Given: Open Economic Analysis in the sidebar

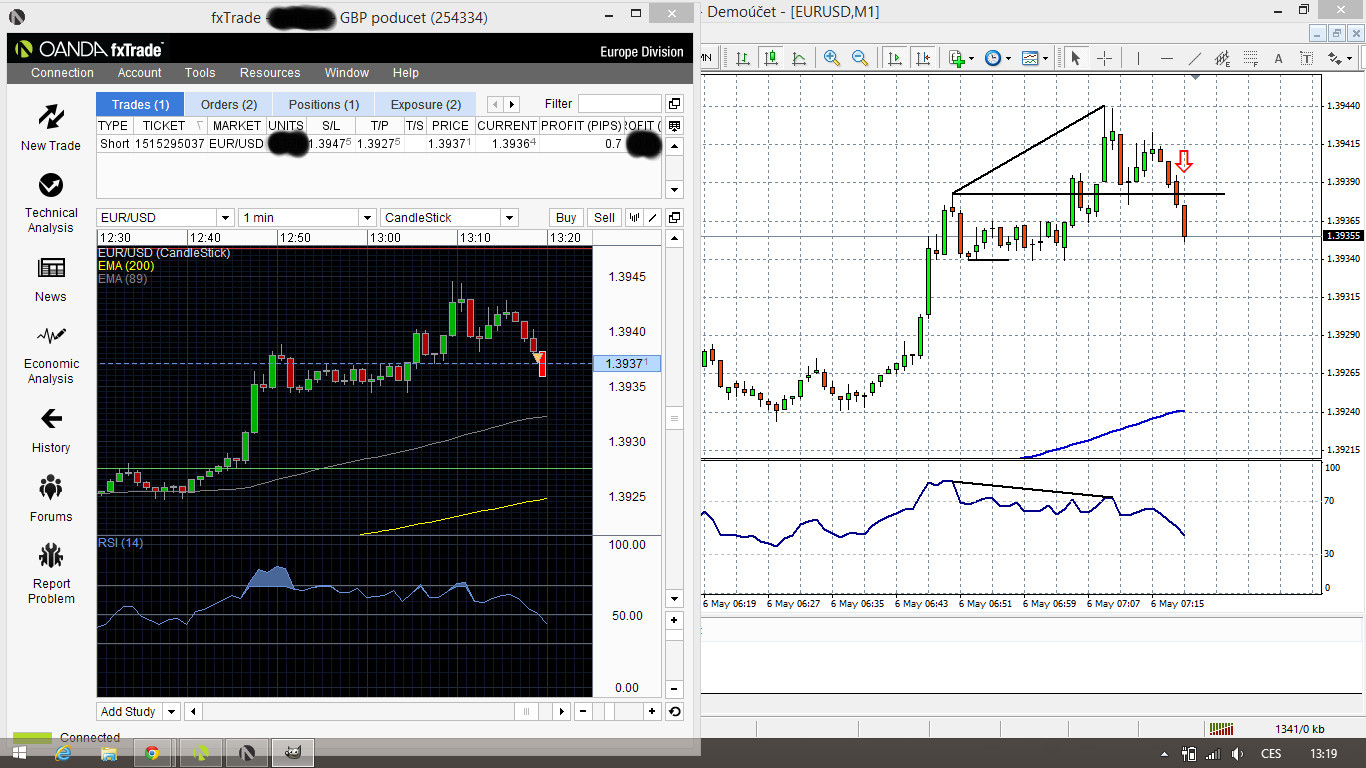Looking at the screenshot, I should 51,354.
